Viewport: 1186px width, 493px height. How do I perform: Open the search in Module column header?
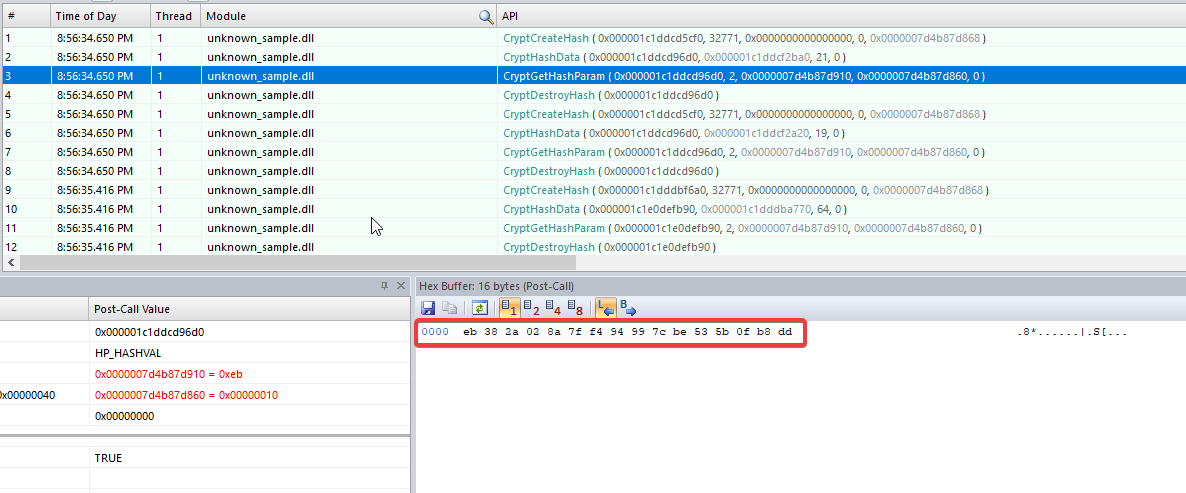486,17
